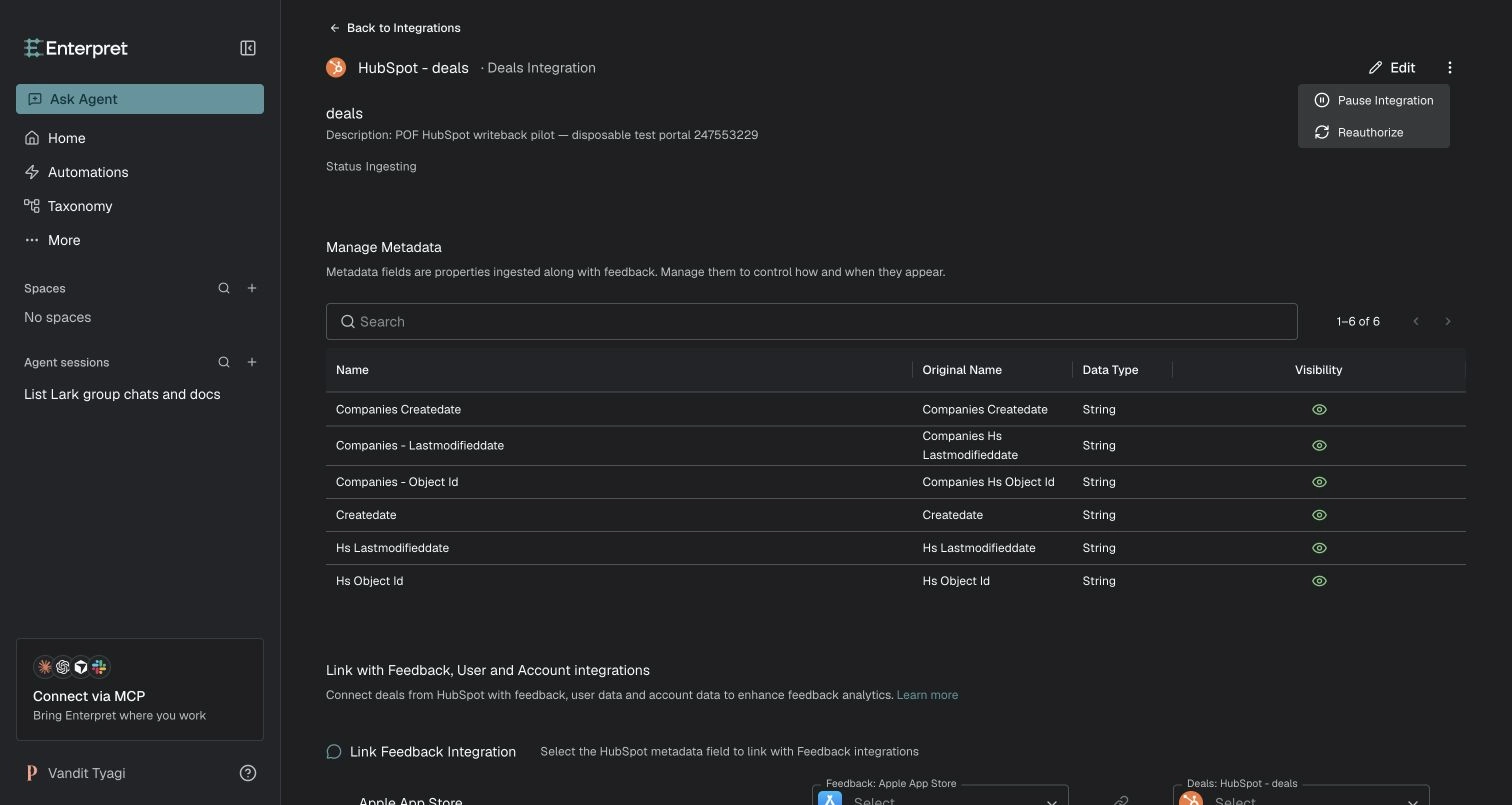Toggle visibility for Hs Object Id

click(x=1319, y=581)
